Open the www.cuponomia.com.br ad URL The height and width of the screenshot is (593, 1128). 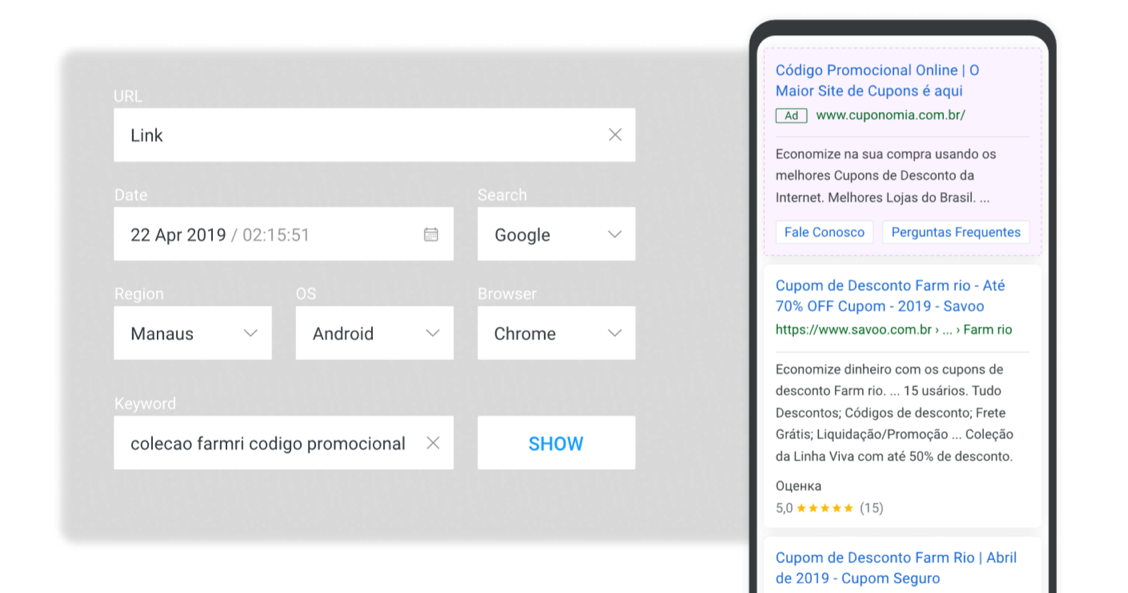[x=891, y=115]
